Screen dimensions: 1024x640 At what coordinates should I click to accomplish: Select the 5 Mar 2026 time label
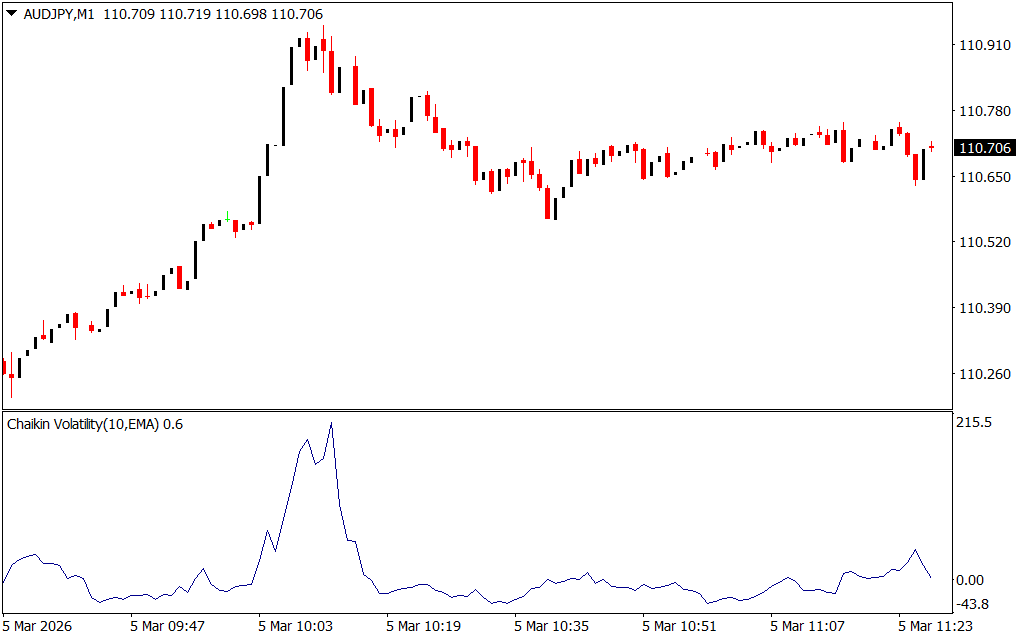[40, 626]
